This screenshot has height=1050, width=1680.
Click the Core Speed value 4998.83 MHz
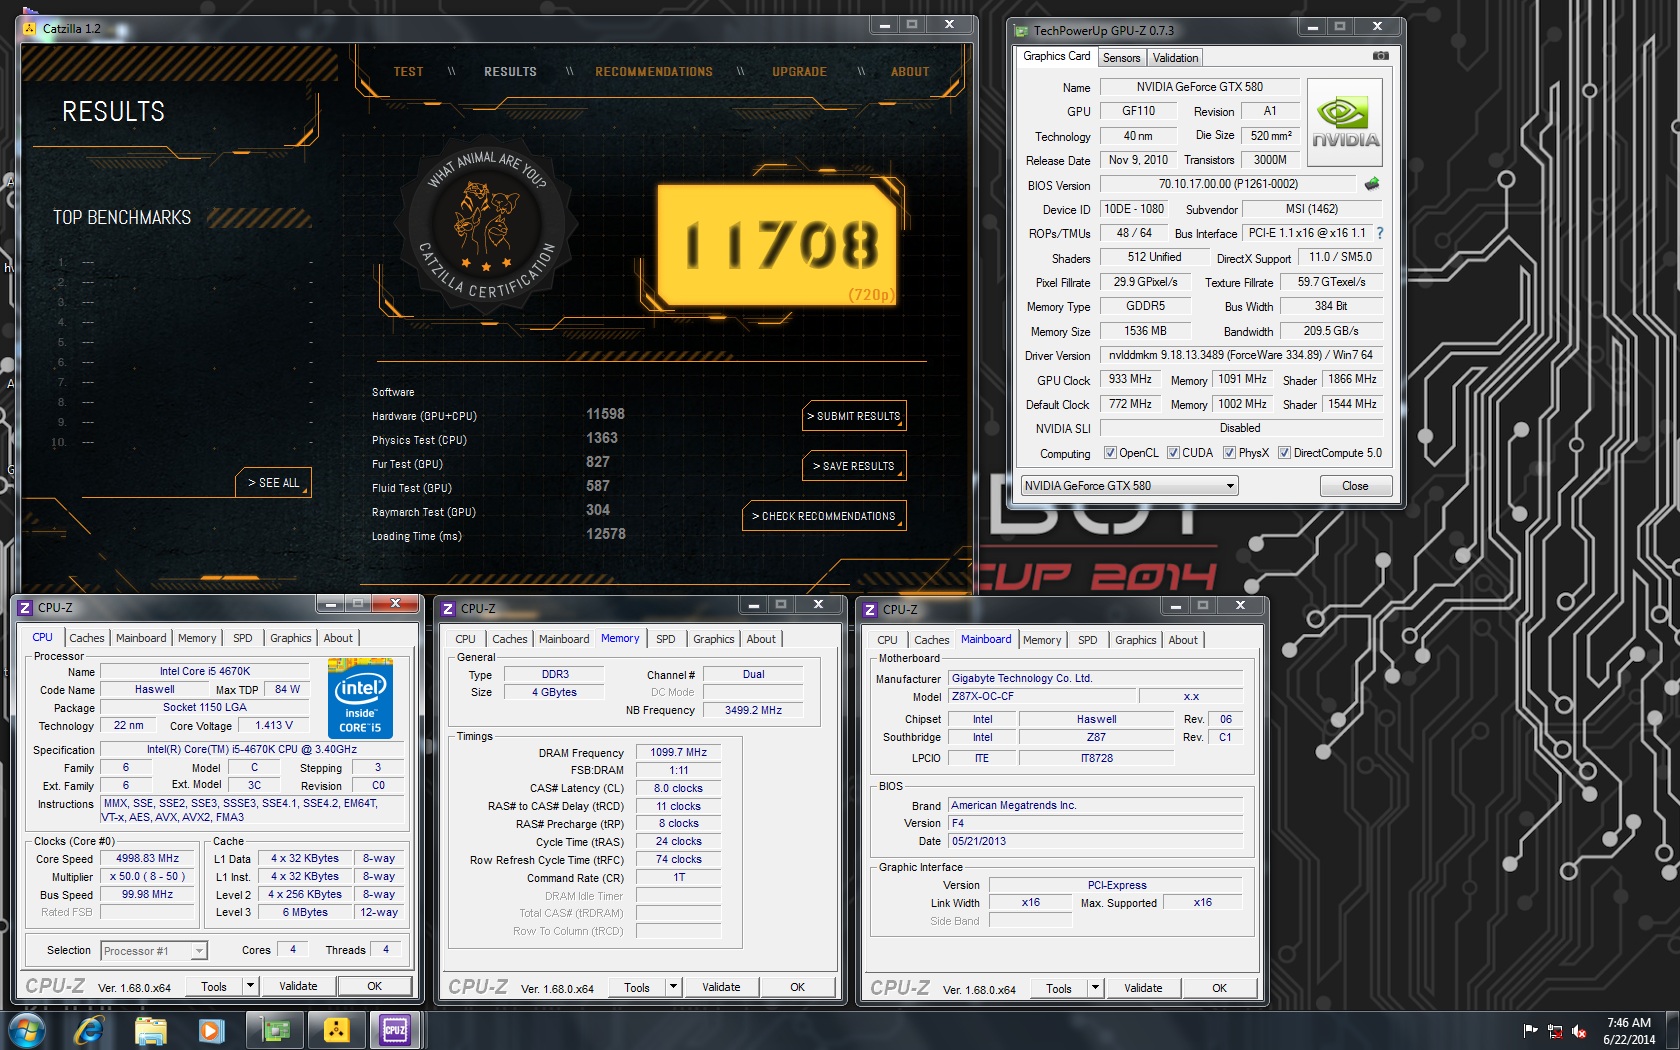(x=147, y=858)
